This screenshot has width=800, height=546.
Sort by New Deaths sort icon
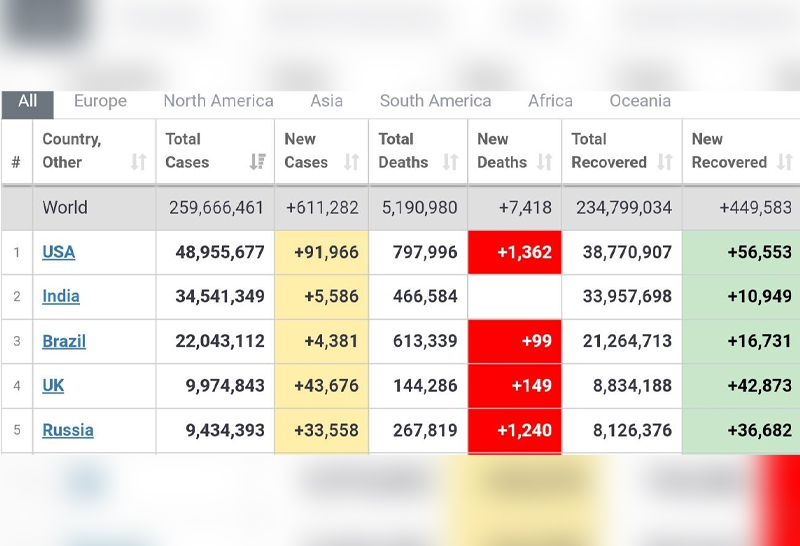[x=544, y=162]
